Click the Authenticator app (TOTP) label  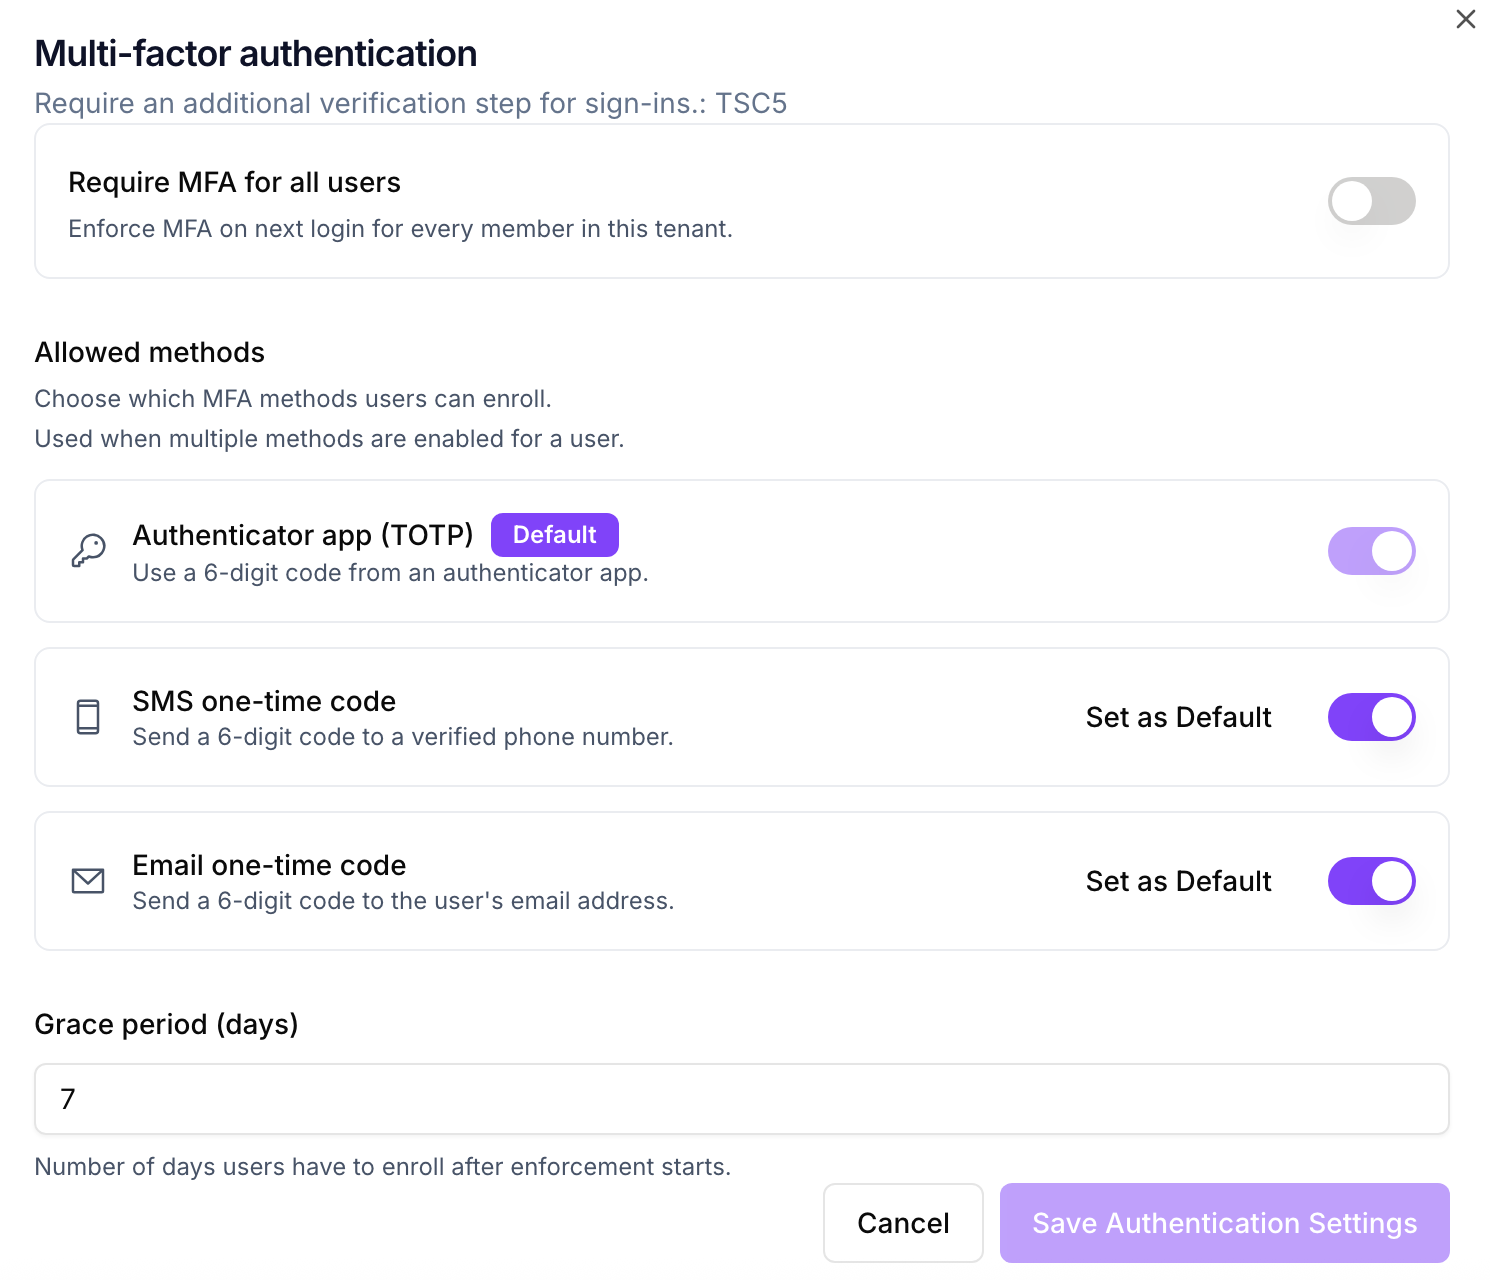point(303,535)
